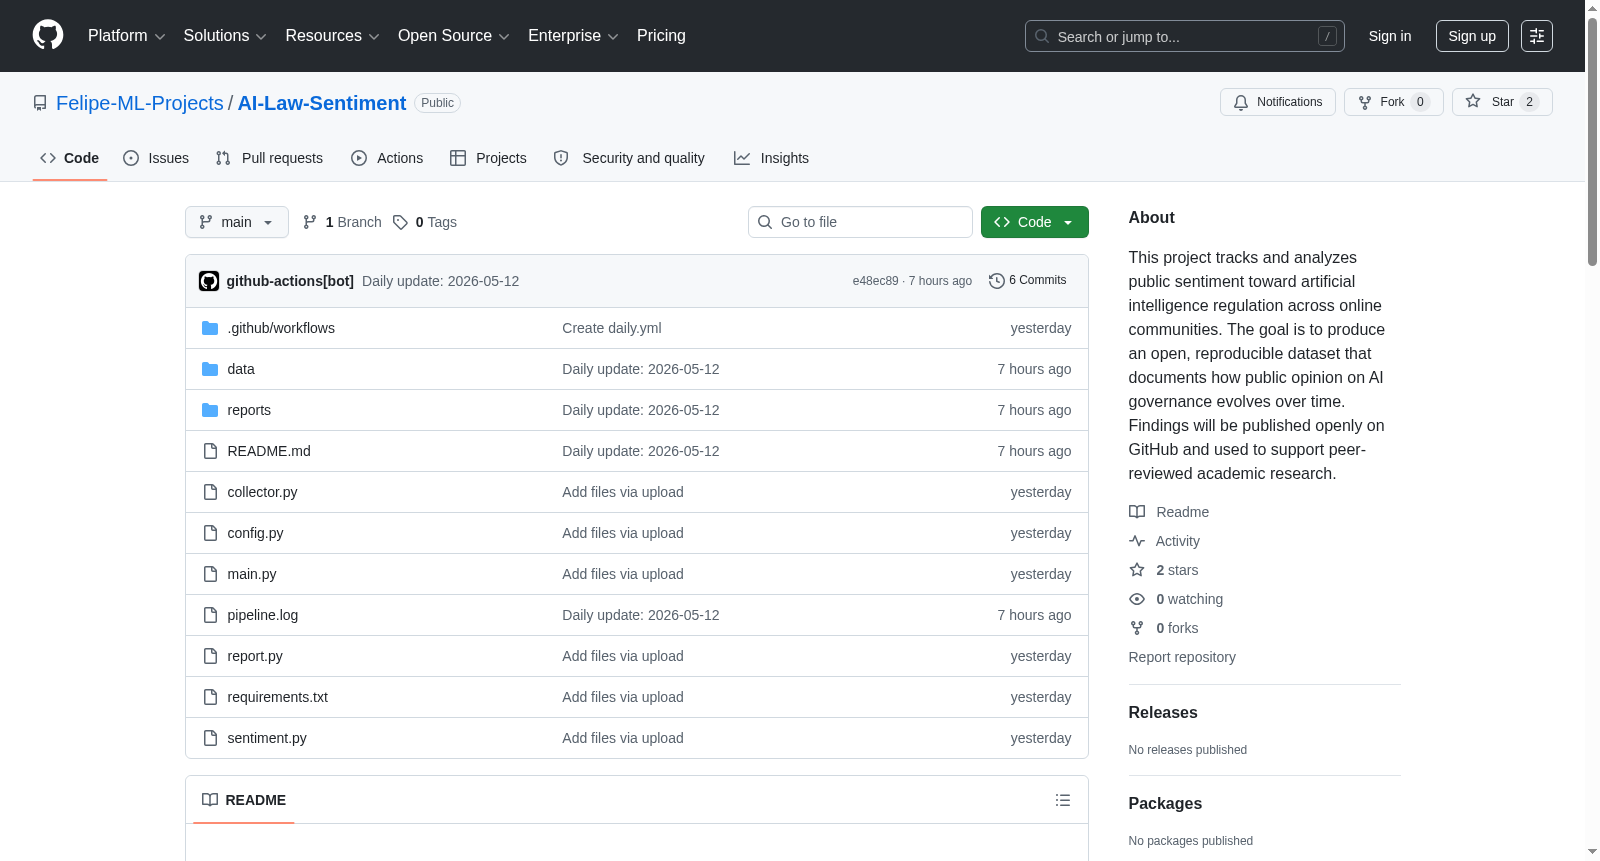Open the appearance settings icon button
Screen dimensions: 1600x861
point(1537,36)
